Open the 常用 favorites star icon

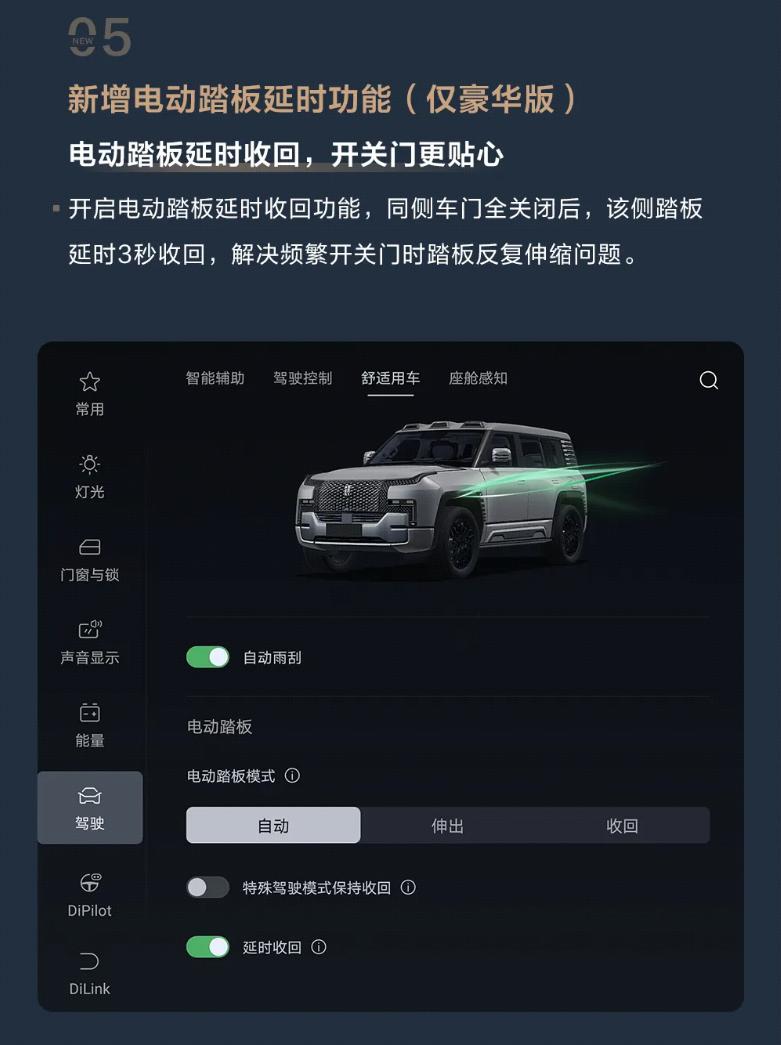pos(89,382)
